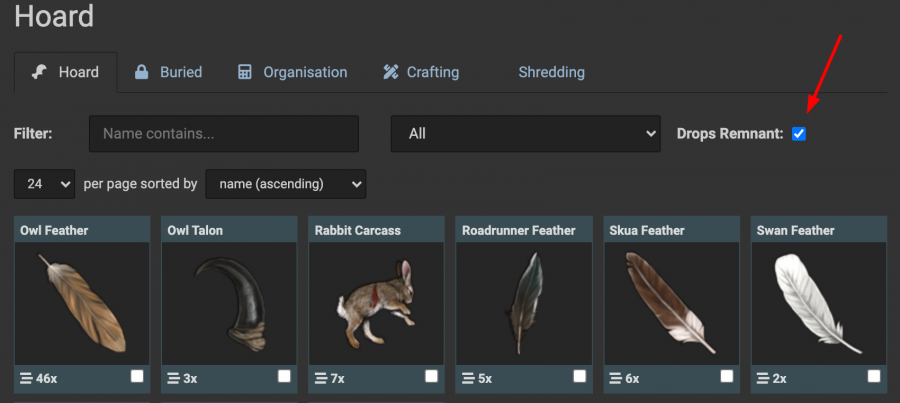Click the feather icon on Hoard tab
Screen dimensions: 900x403
click(x=40, y=72)
